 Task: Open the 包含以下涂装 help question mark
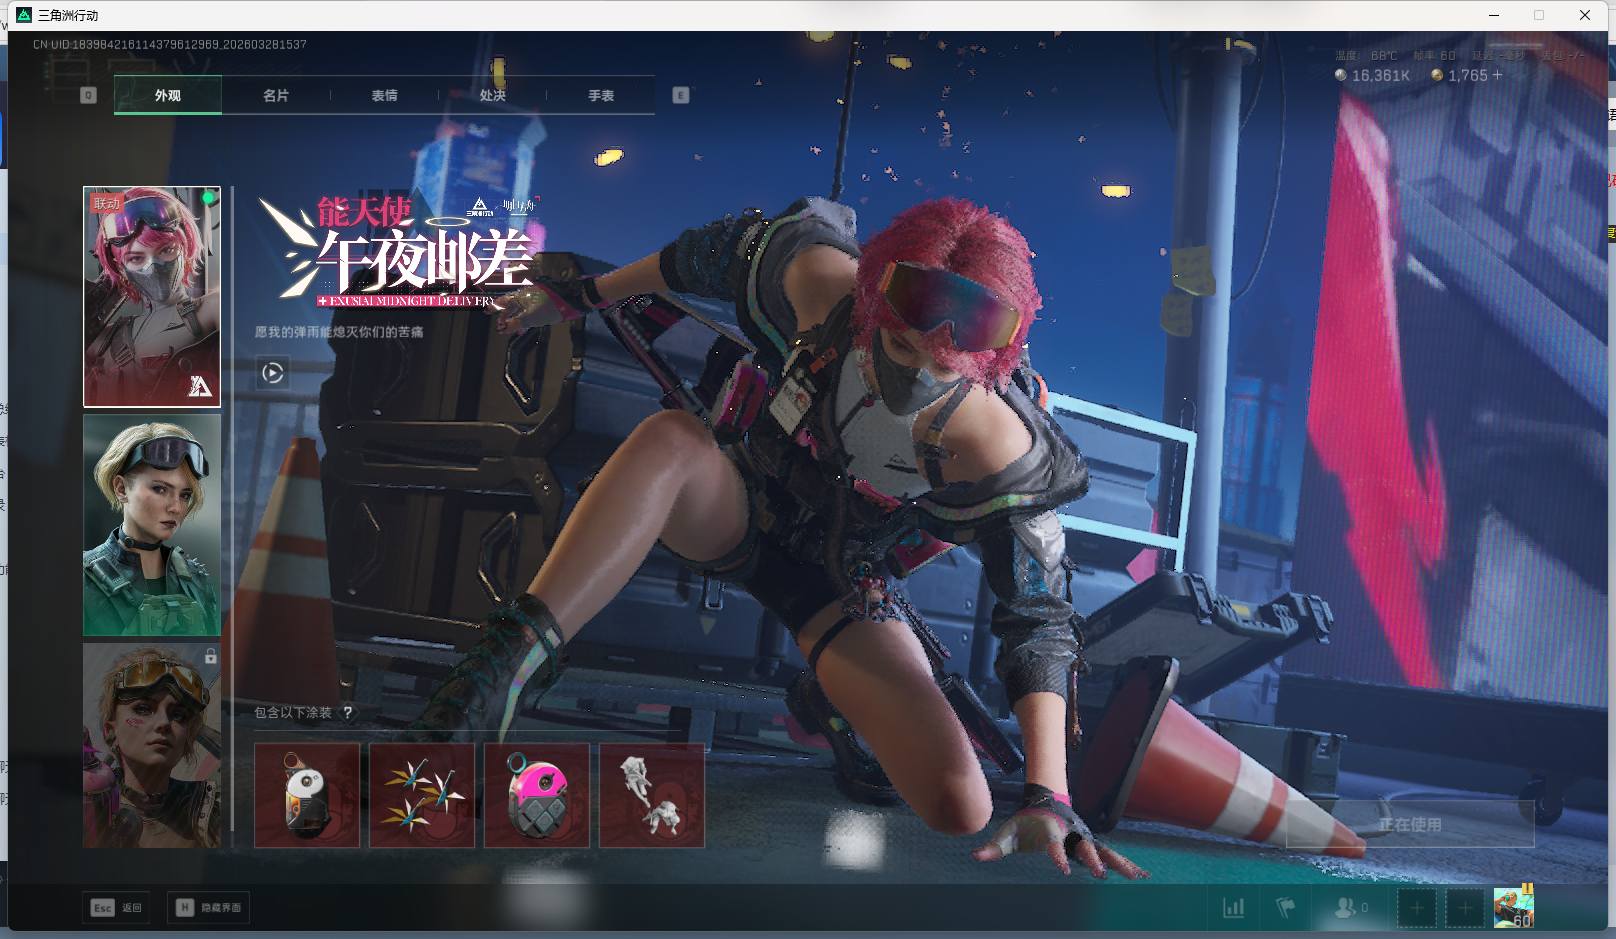(x=347, y=713)
